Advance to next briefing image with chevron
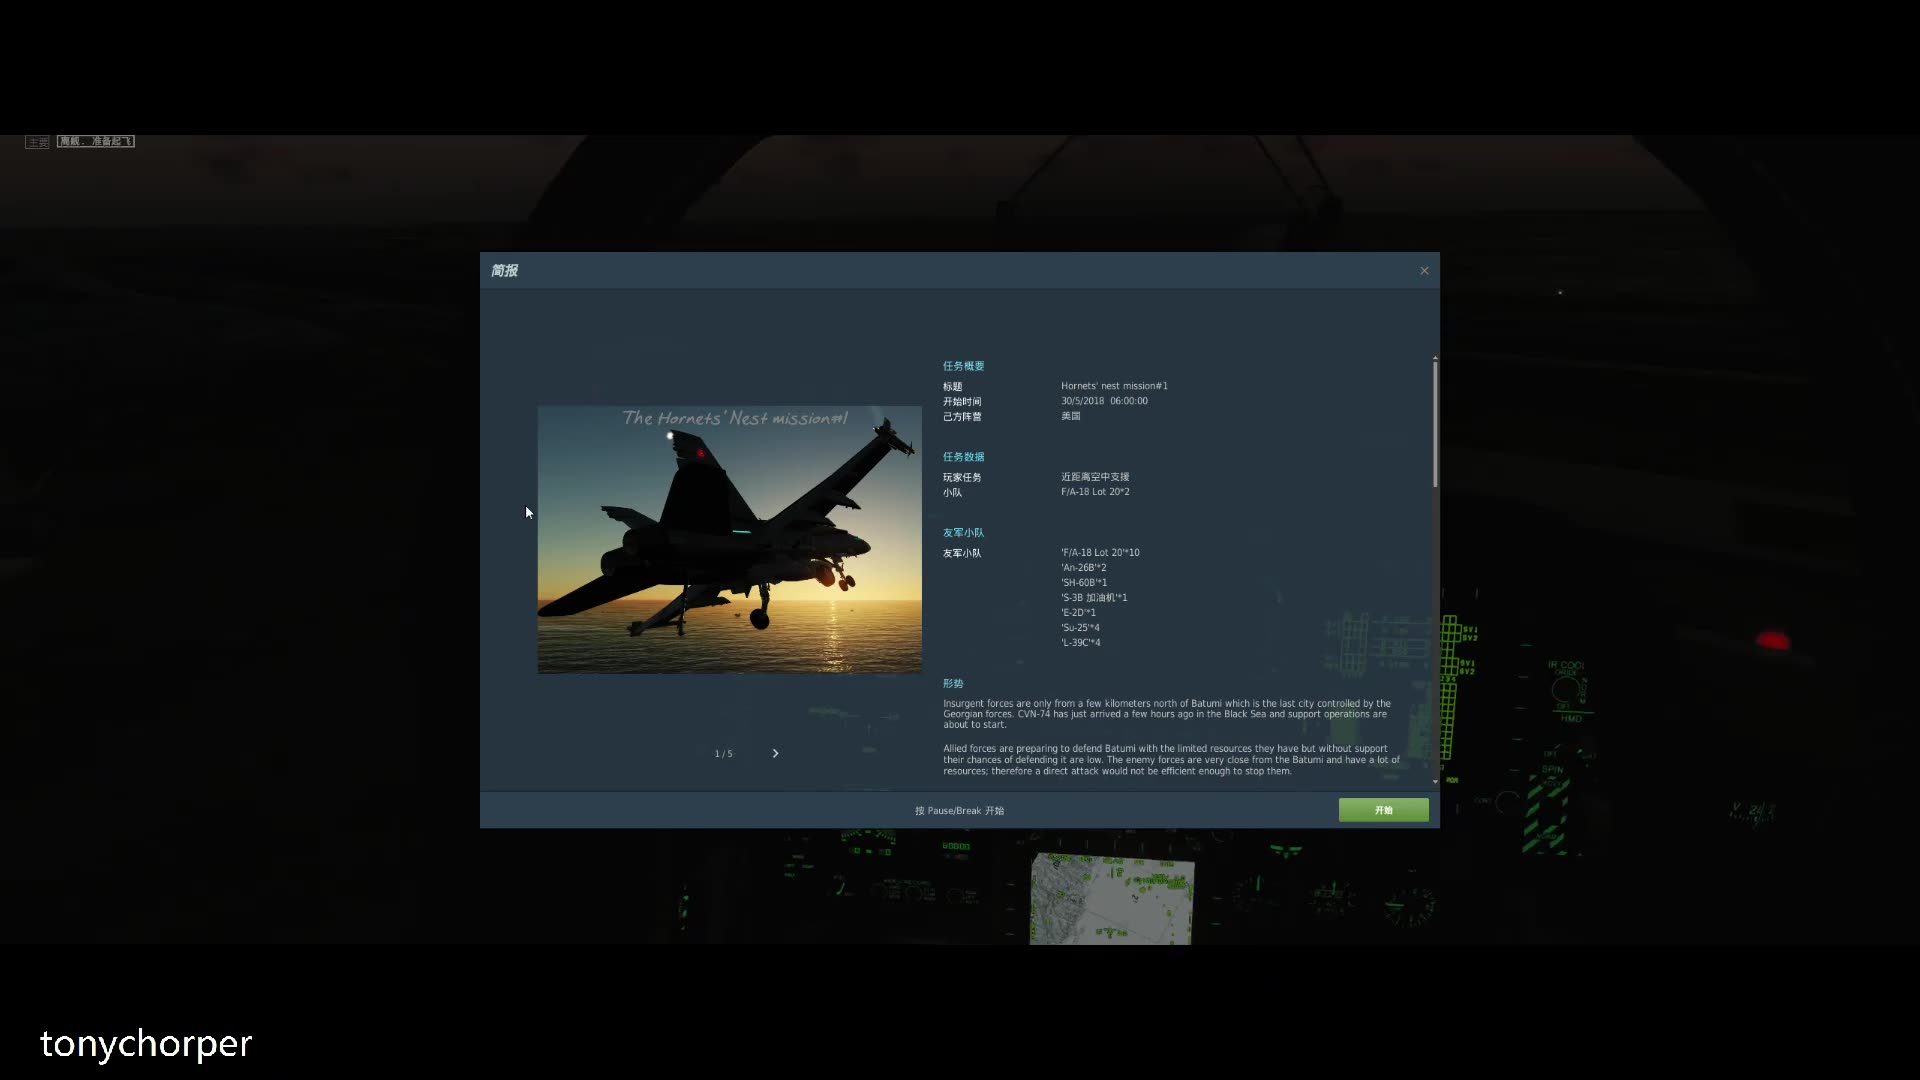The width and height of the screenshot is (1920, 1080). tap(775, 753)
